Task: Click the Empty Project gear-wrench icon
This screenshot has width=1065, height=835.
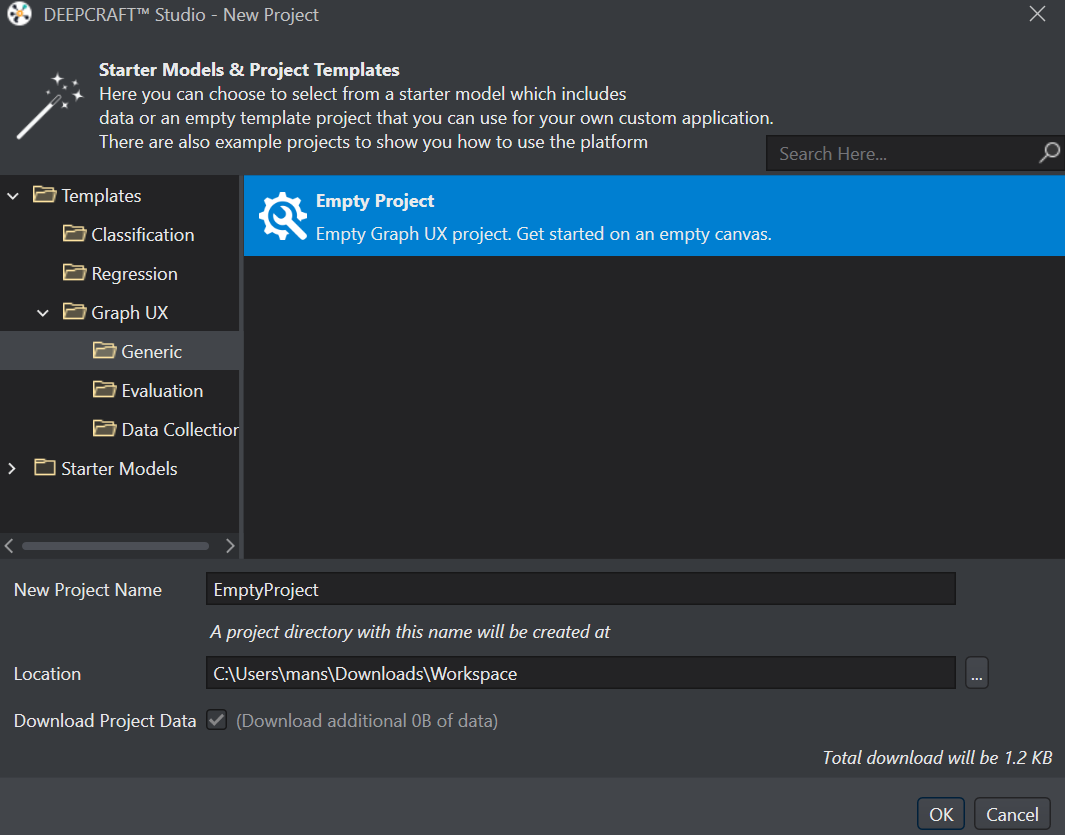Action: pos(283,216)
